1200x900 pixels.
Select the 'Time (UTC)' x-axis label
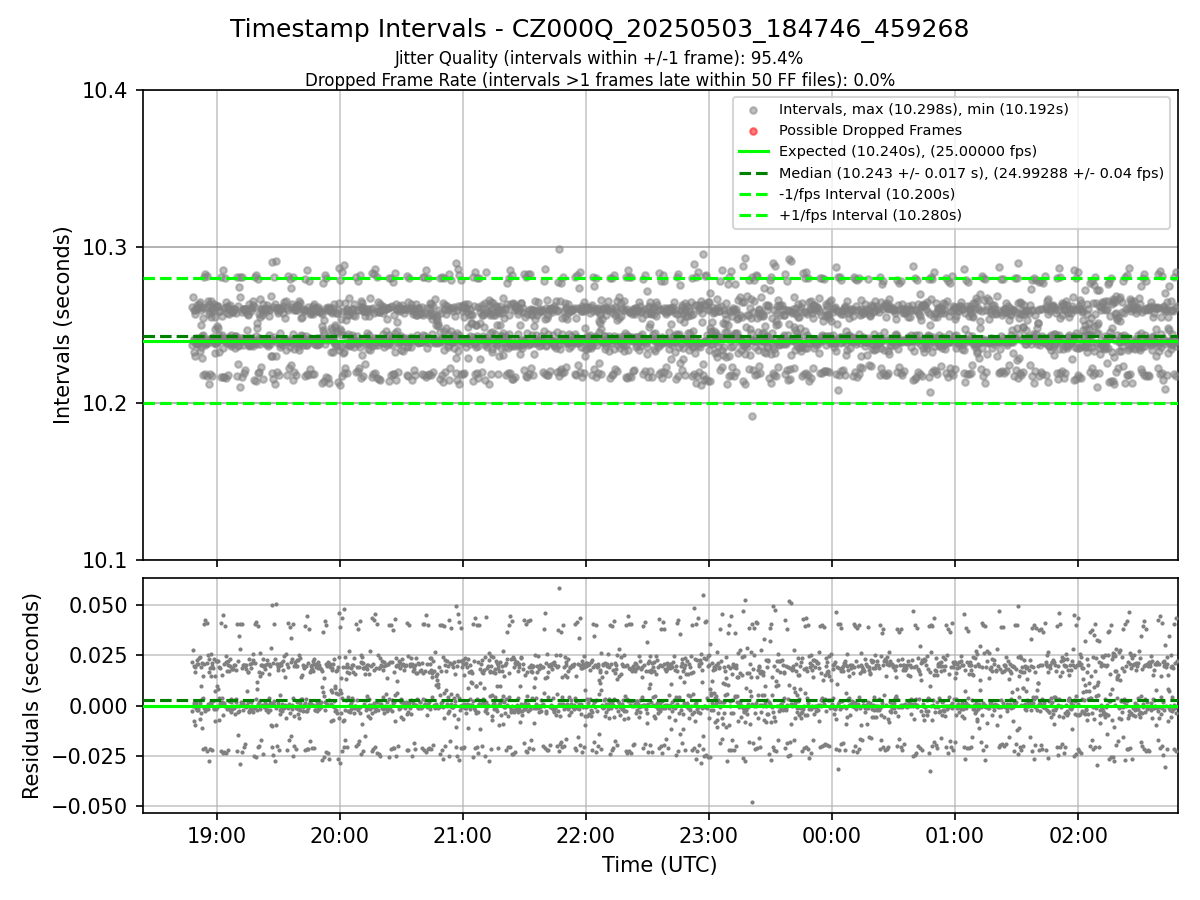[659, 865]
